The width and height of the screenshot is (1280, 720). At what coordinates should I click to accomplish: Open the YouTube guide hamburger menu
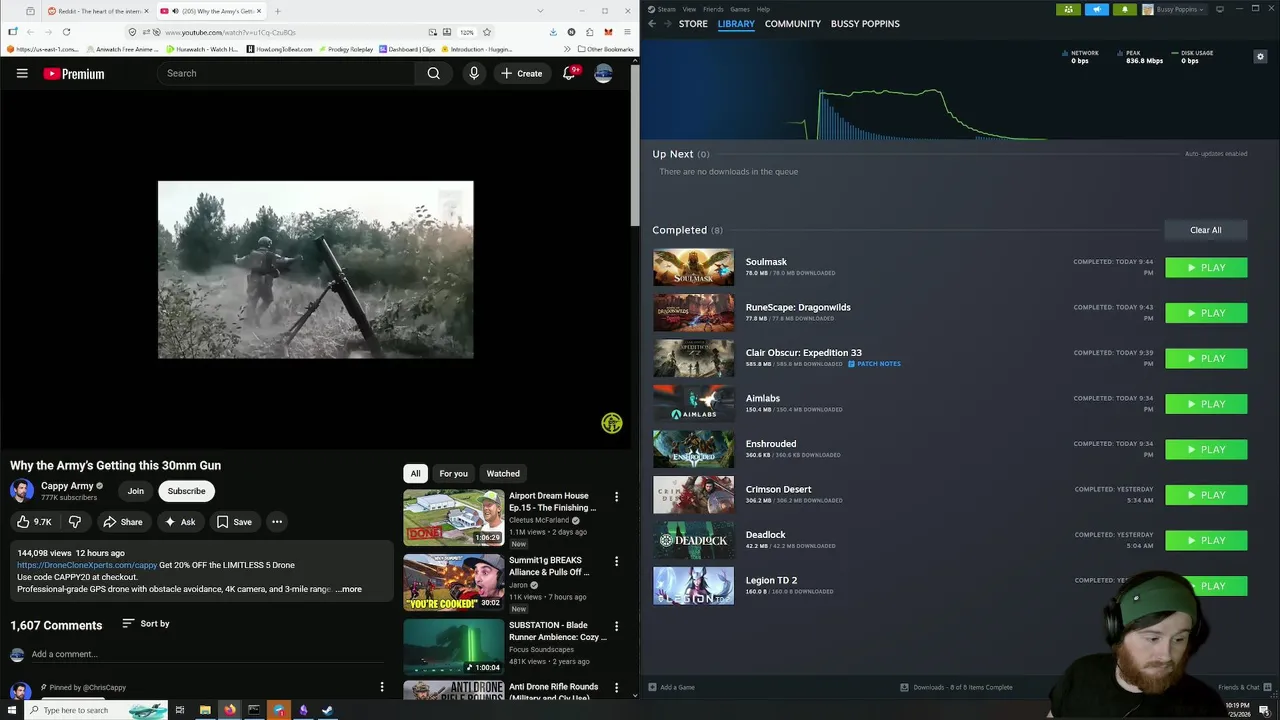pos(22,73)
